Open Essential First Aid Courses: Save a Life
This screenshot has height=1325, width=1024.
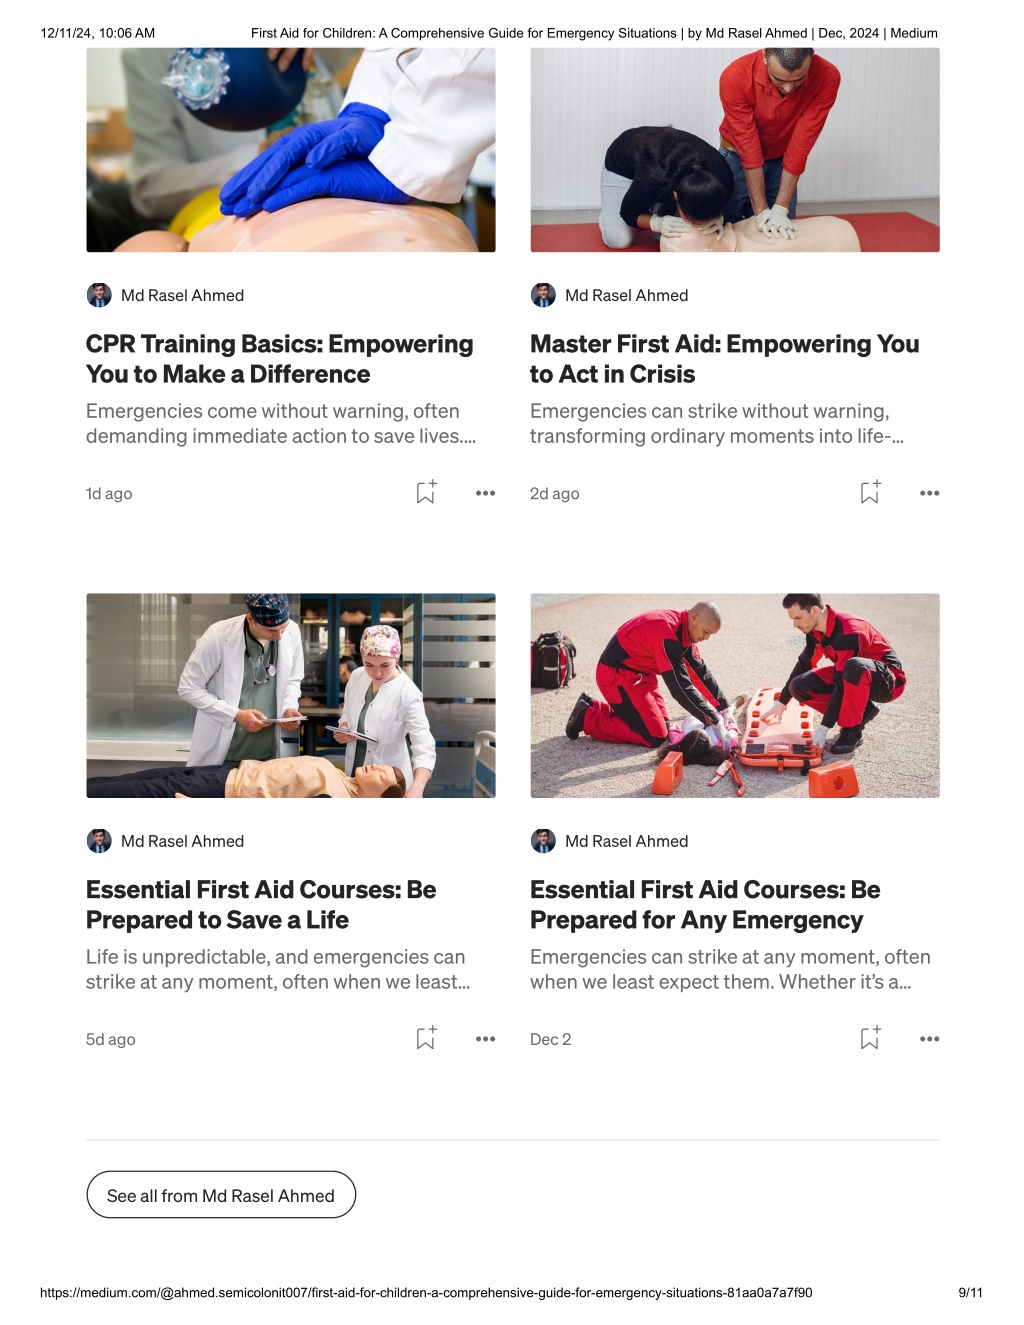click(261, 905)
